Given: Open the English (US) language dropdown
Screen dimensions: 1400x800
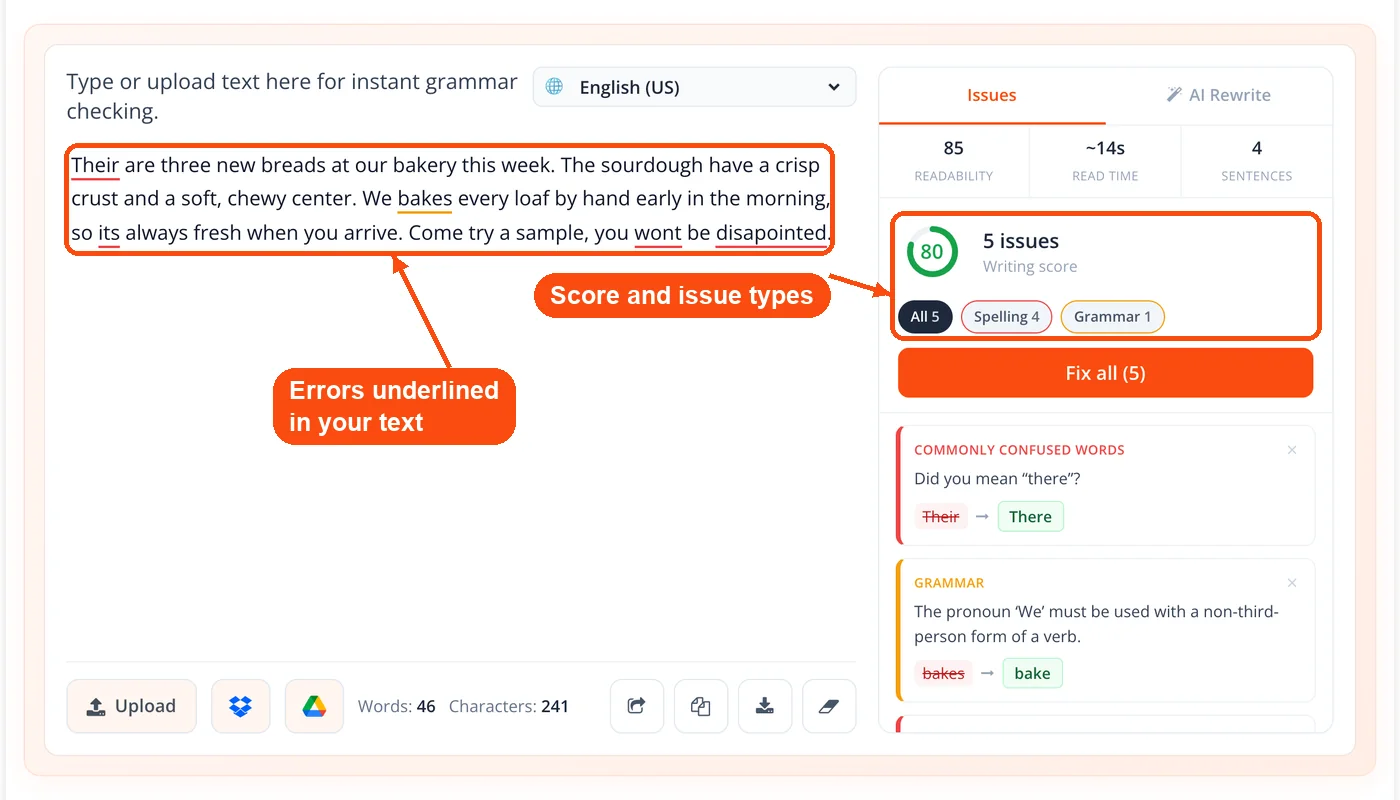Looking at the screenshot, I should [695, 87].
